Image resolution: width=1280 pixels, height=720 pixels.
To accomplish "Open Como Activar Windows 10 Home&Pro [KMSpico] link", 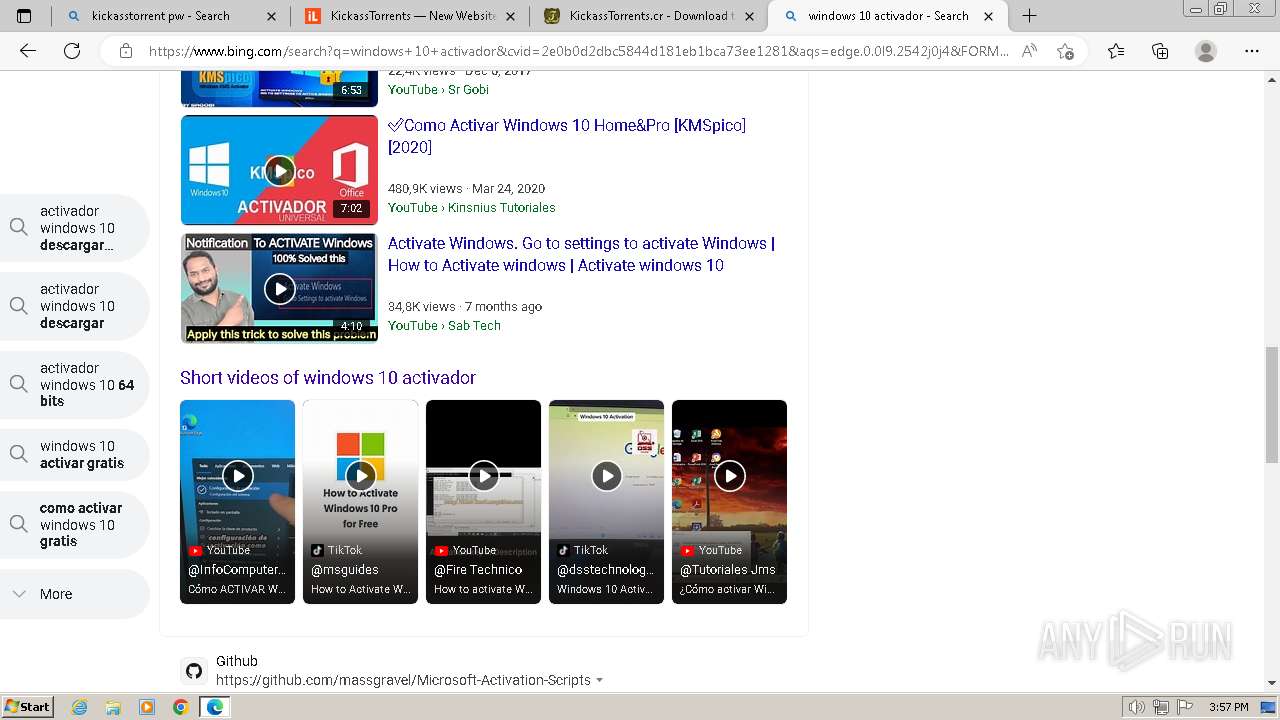I will 567,136.
